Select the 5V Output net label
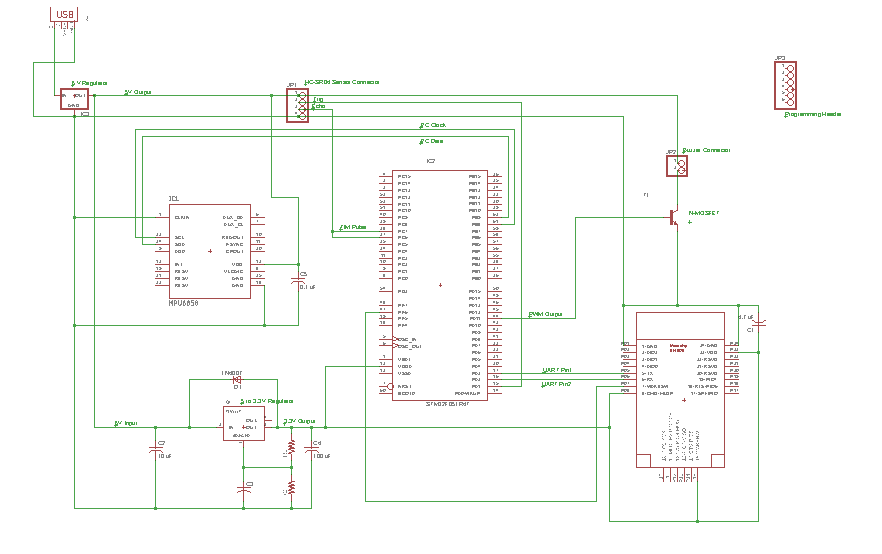Screen dimensions: 882x554 pos(138,92)
